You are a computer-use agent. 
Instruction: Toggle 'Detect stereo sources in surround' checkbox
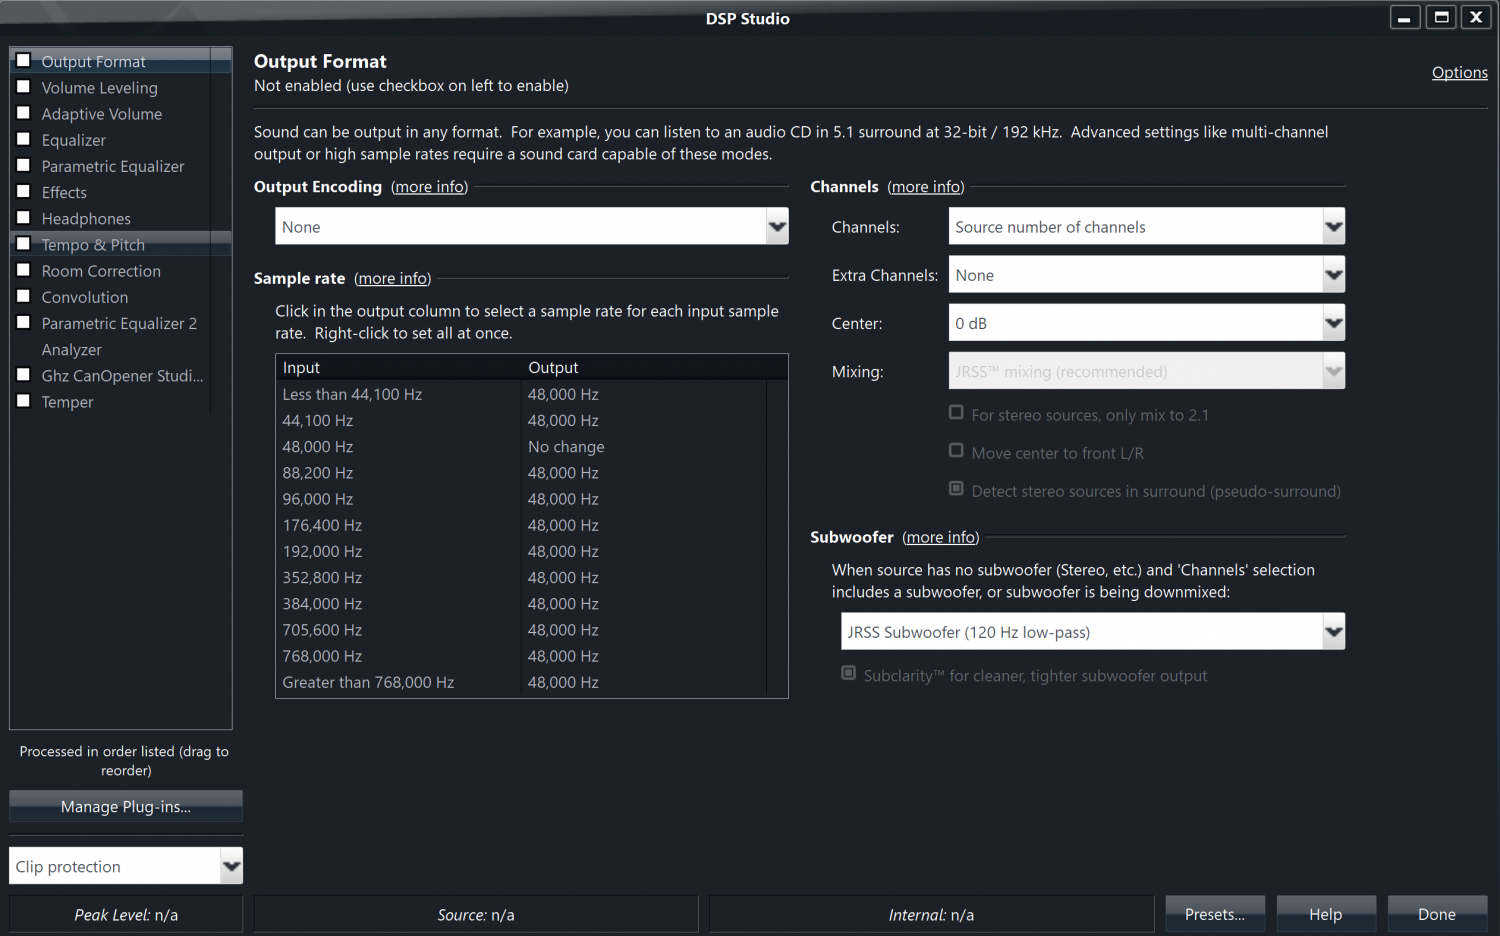pos(956,489)
